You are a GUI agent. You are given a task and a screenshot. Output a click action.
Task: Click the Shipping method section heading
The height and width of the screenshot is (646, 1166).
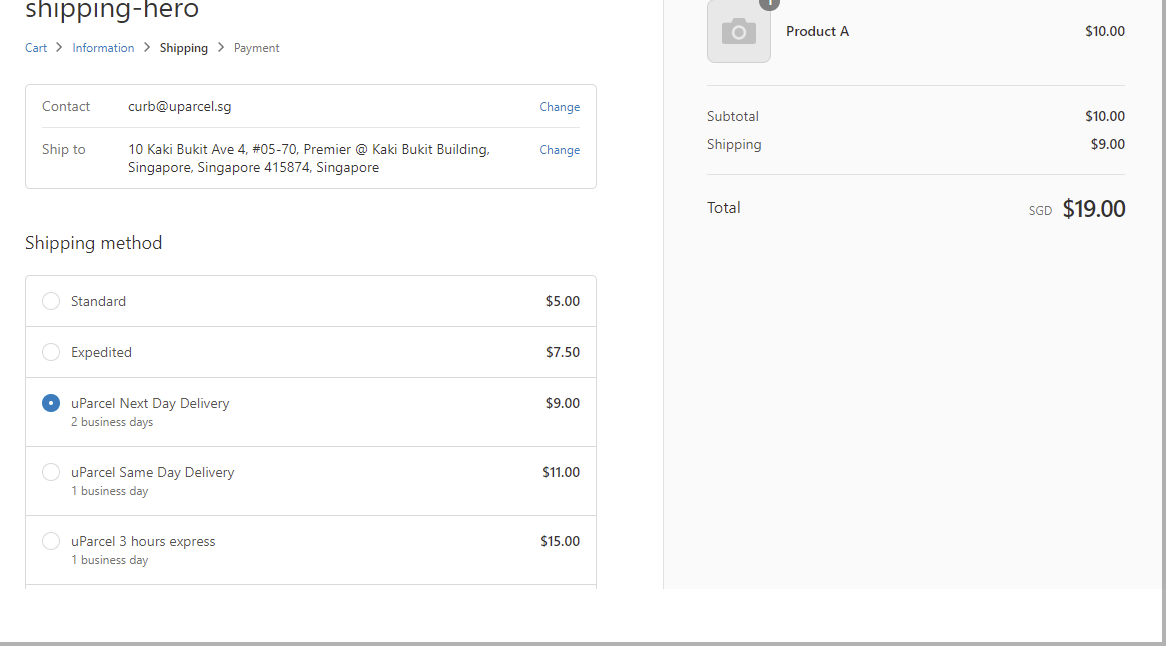tap(93, 242)
